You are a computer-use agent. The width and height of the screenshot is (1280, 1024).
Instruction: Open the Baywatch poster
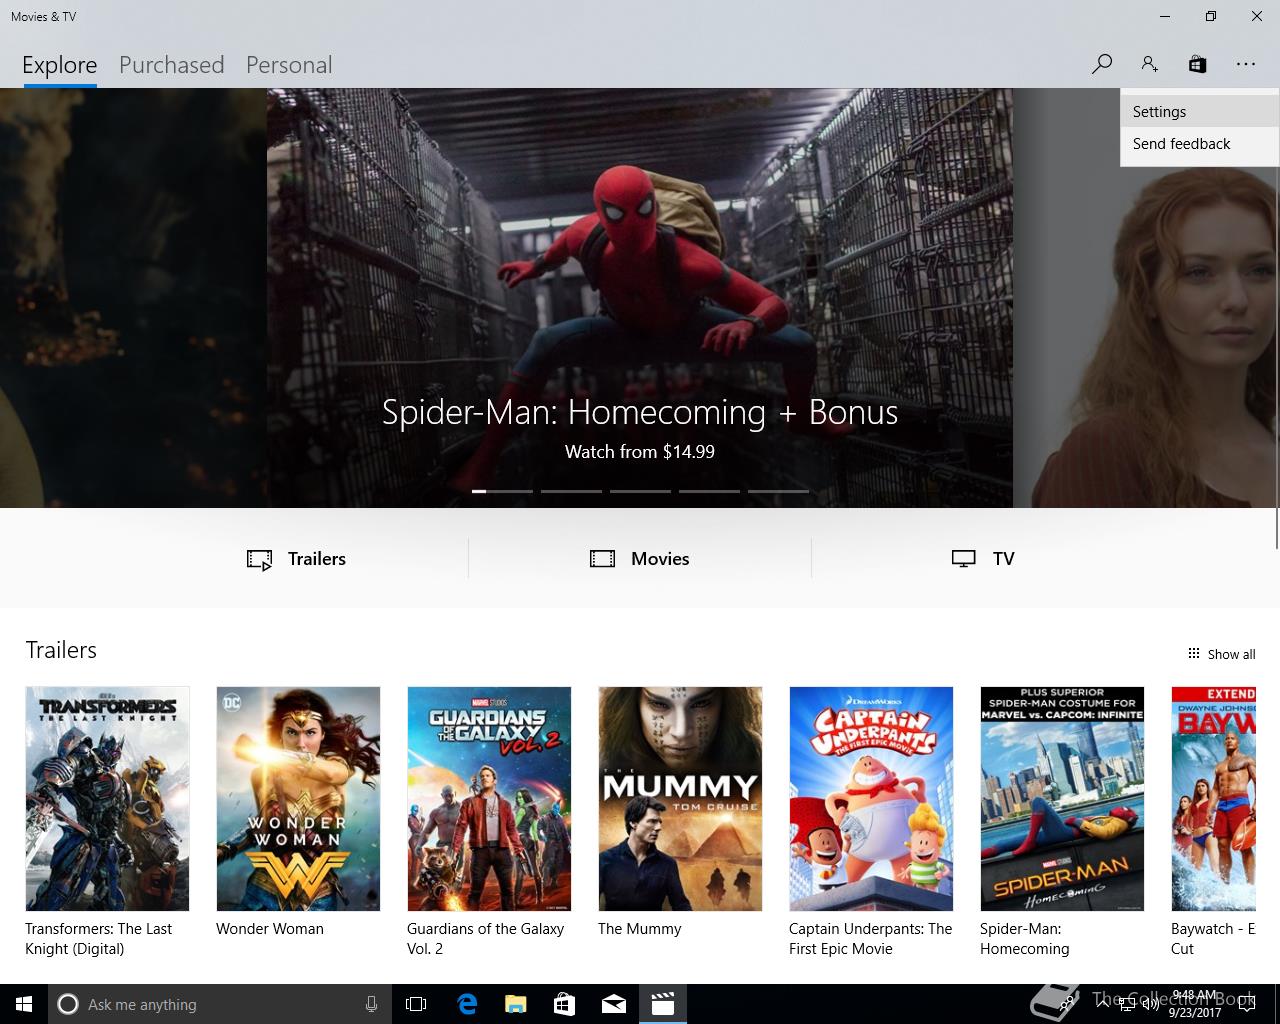(x=1213, y=798)
